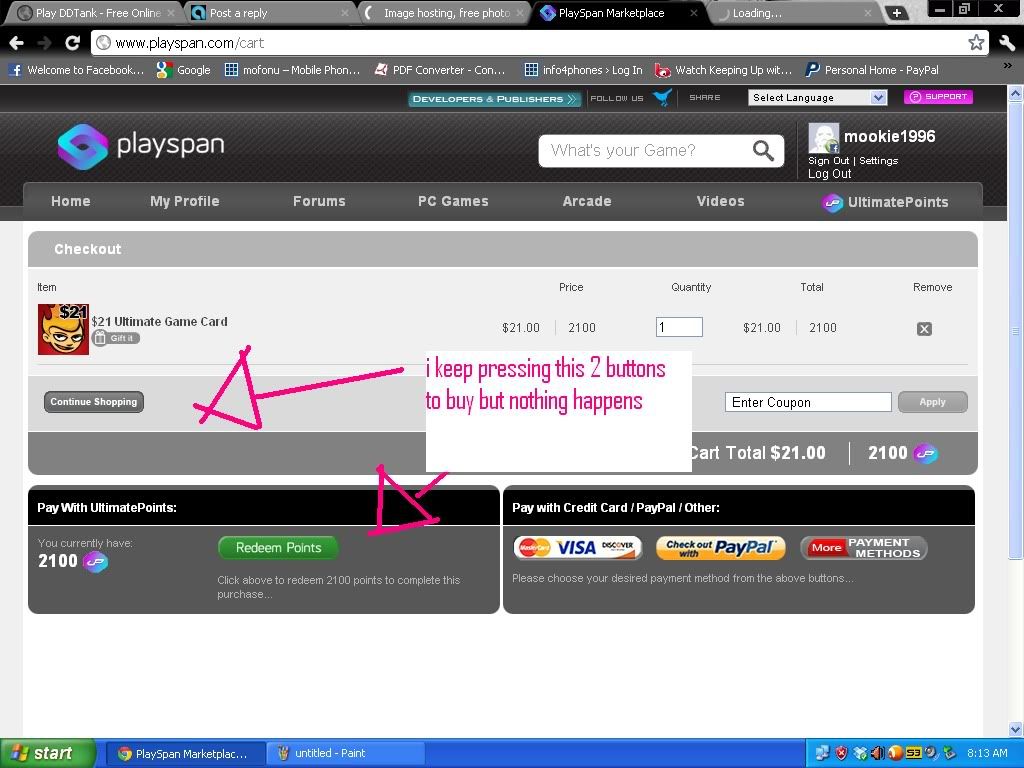Open Videos navigation item
The height and width of the screenshot is (768, 1024).
720,201
